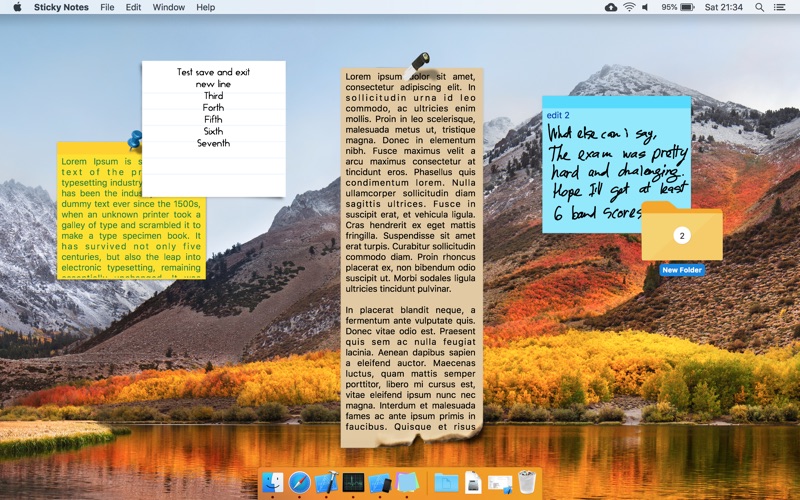Open the Apple menu
This screenshot has height=500, width=800.
[x=17, y=7]
